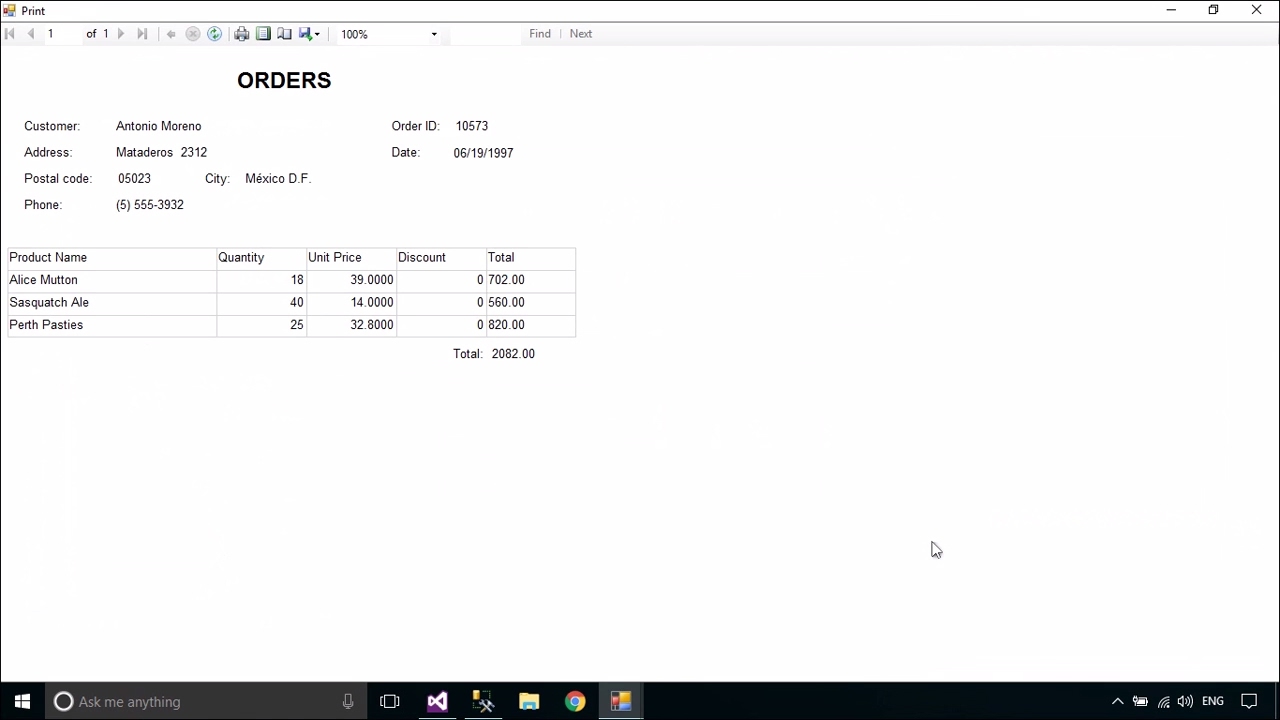
Task: Click the Print window title icon
Action: click(x=9, y=10)
